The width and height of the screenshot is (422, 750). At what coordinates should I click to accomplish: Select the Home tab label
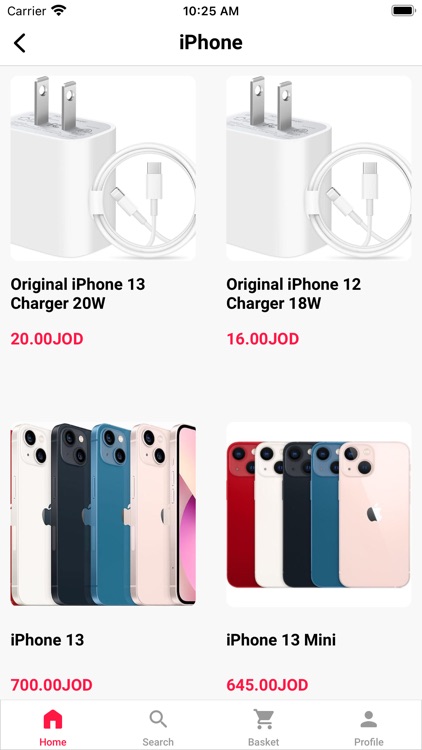click(53, 742)
